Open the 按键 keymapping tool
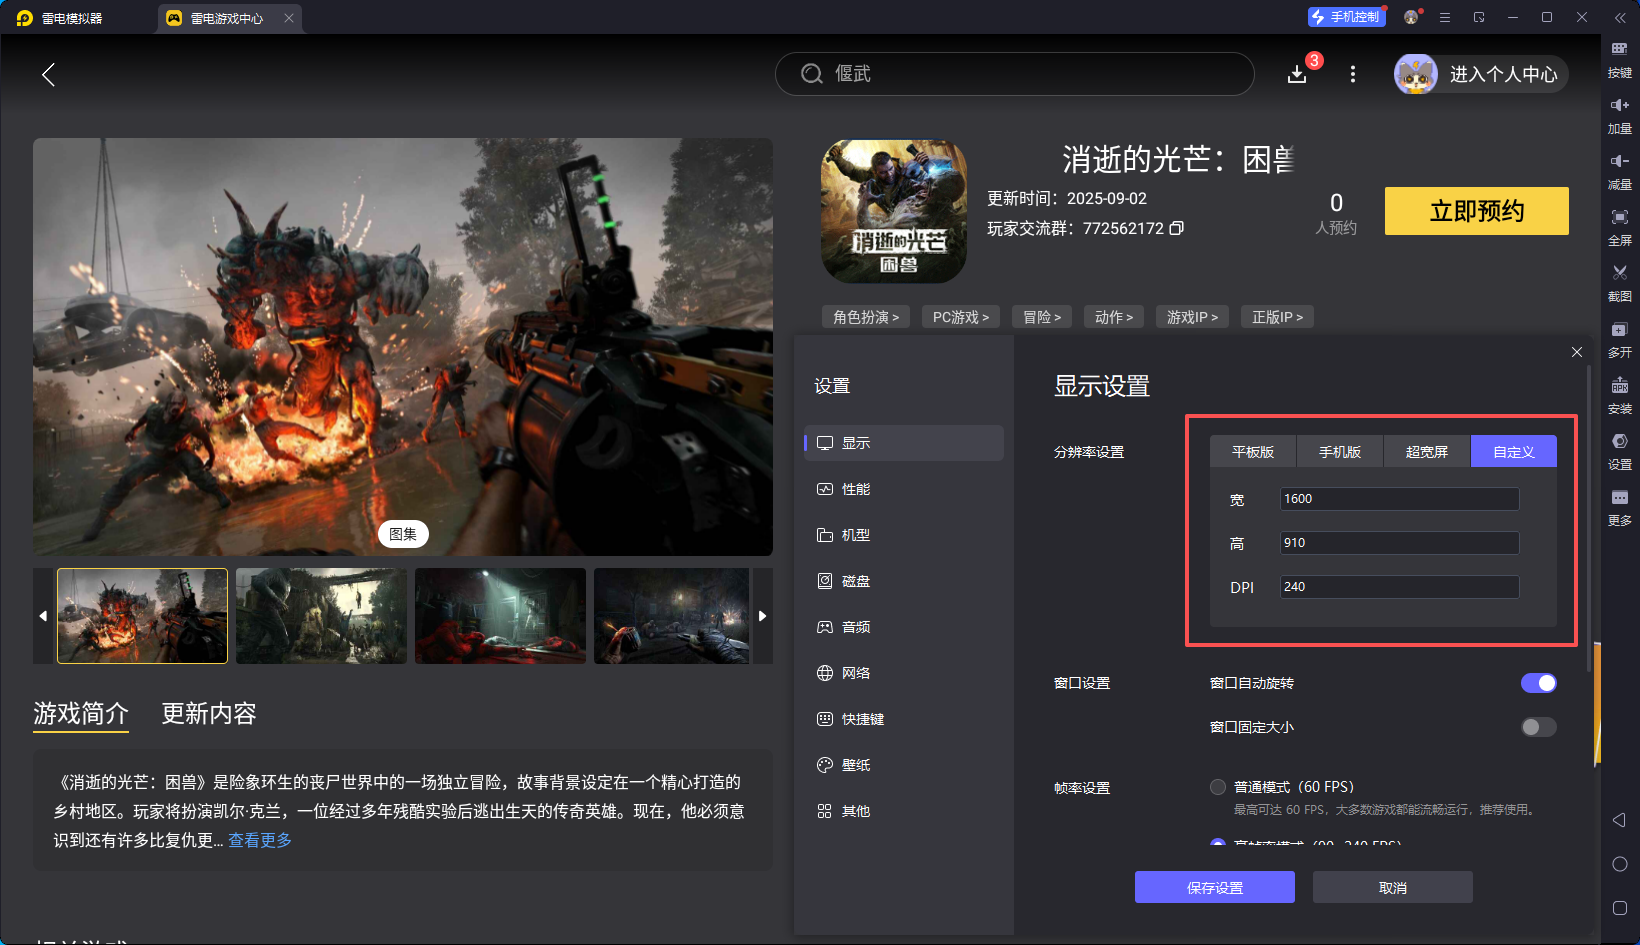The width and height of the screenshot is (1640, 945). coord(1619,58)
